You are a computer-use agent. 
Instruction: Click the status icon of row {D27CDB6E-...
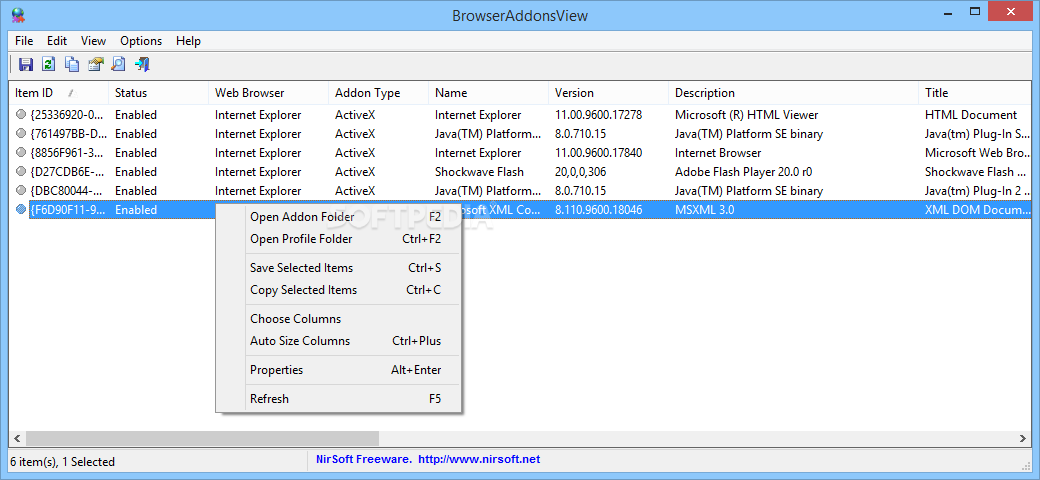point(21,172)
